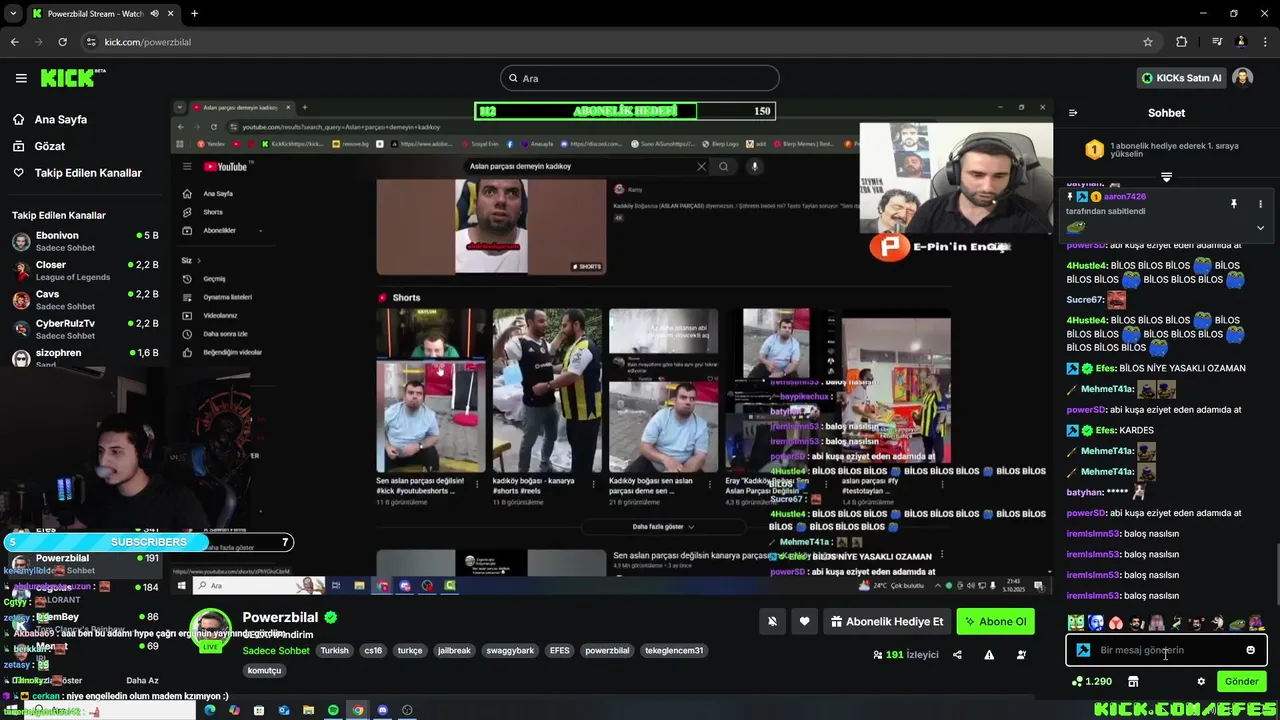This screenshot has width=1280, height=720.
Task: Open Chrome extensions puzzle icon
Action: [x=1182, y=42]
